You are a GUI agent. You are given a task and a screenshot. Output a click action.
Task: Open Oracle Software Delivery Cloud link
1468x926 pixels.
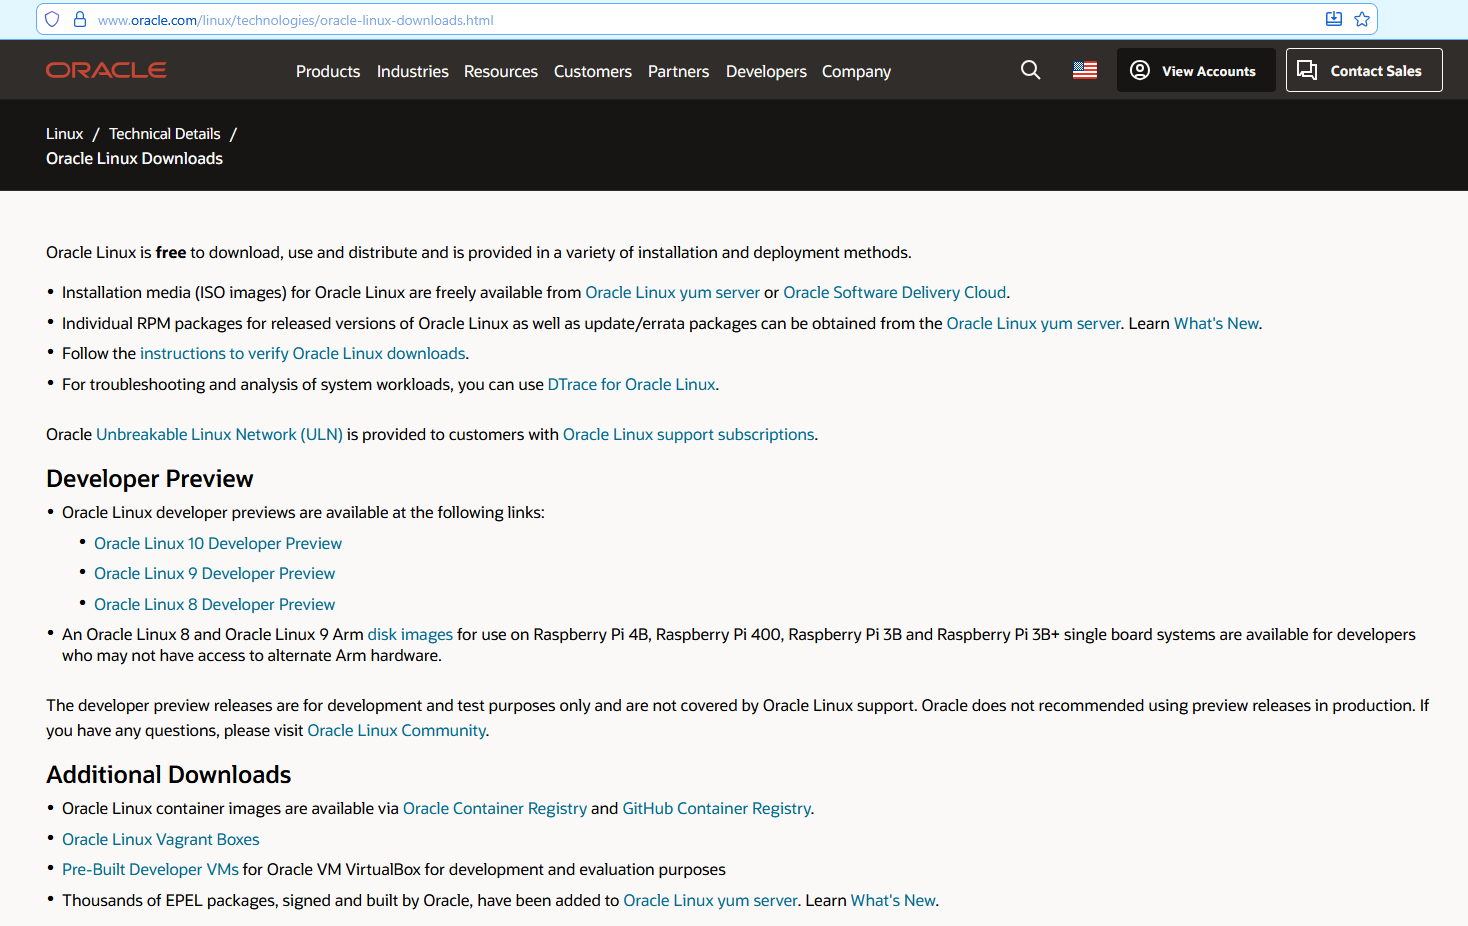click(x=895, y=292)
